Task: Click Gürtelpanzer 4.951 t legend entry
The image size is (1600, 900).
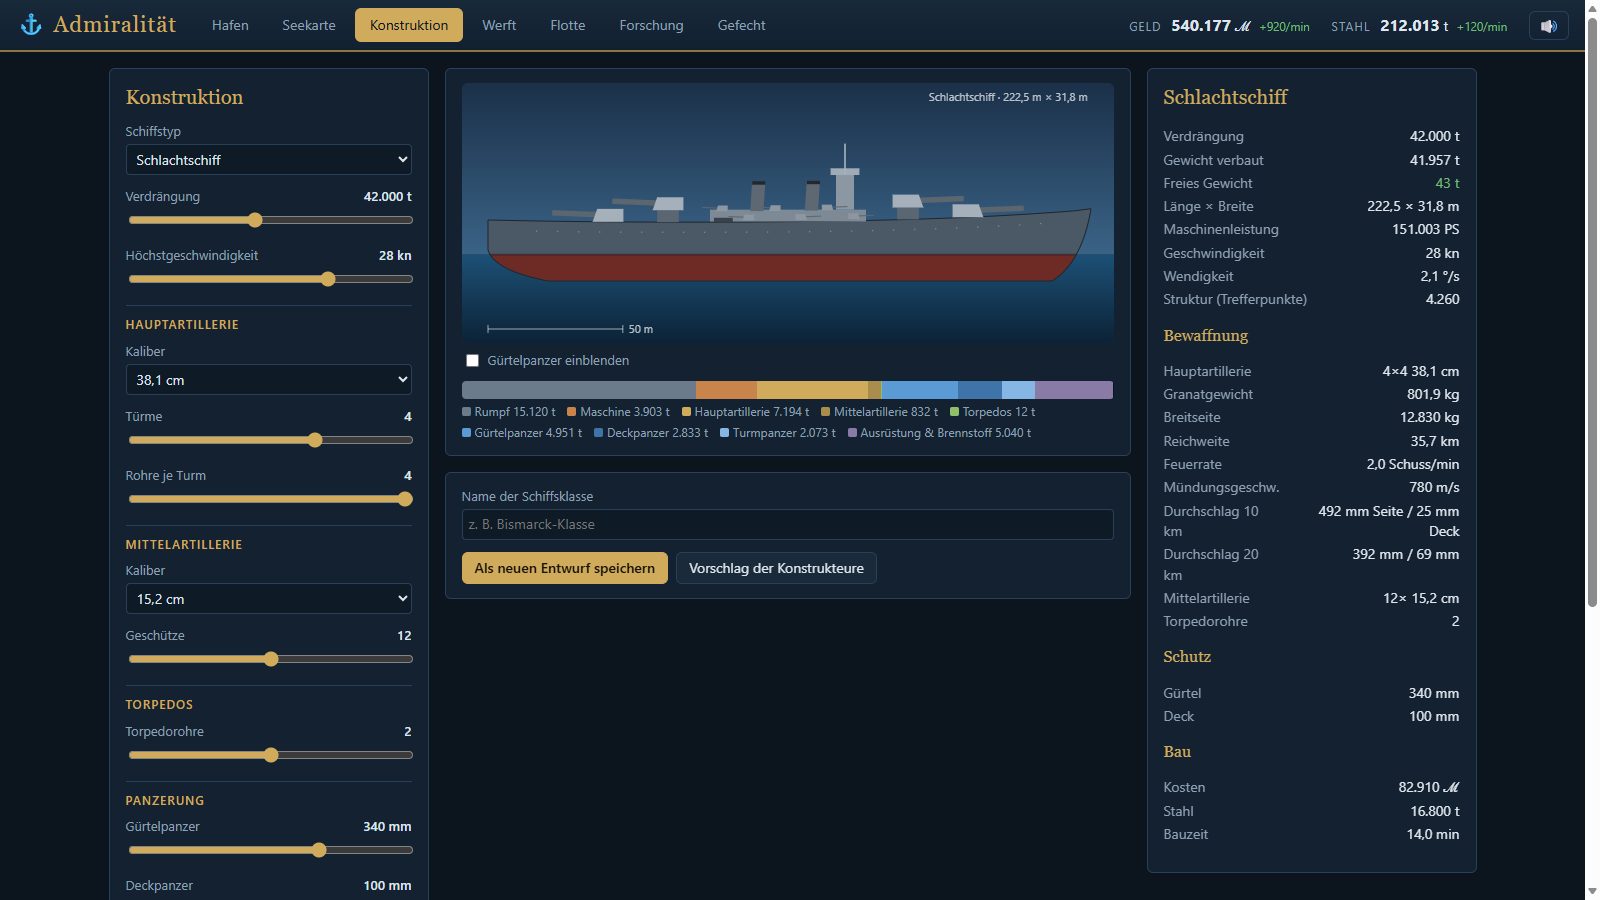Action: pyautogui.click(x=522, y=433)
